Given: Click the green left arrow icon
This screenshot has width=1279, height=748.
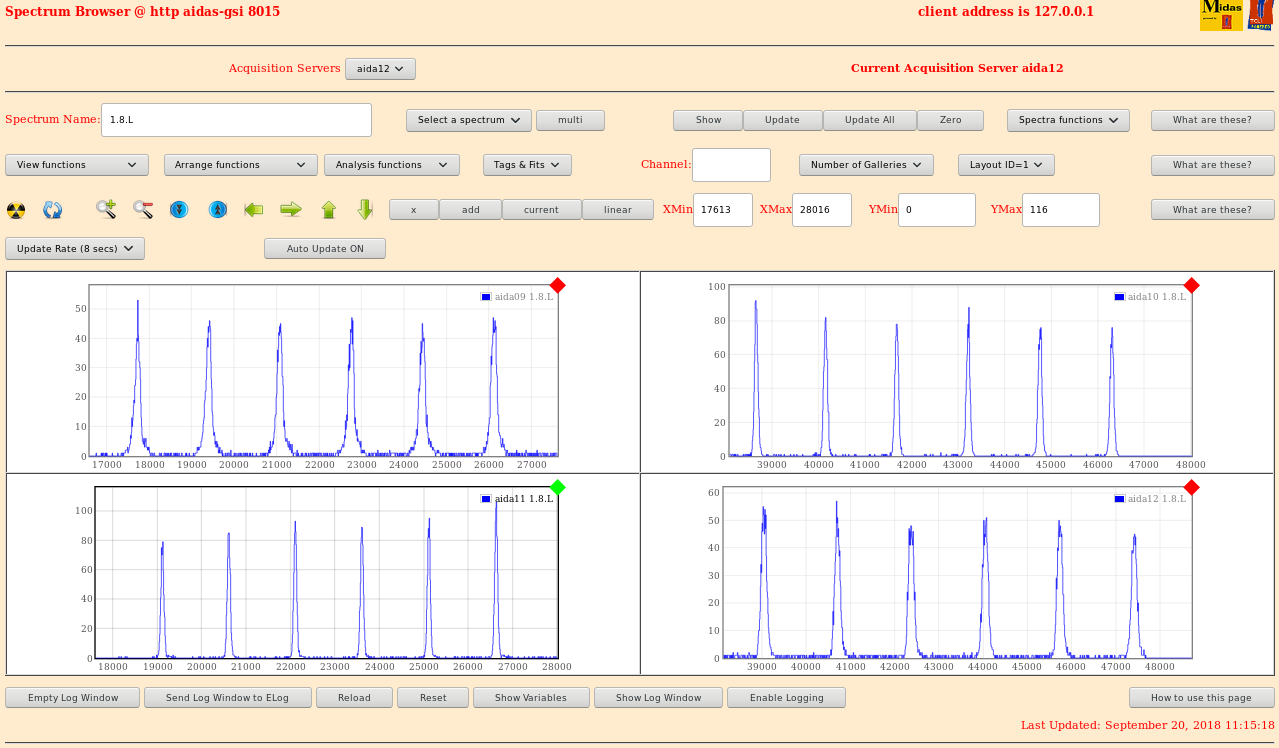Looking at the screenshot, I should [x=254, y=210].
